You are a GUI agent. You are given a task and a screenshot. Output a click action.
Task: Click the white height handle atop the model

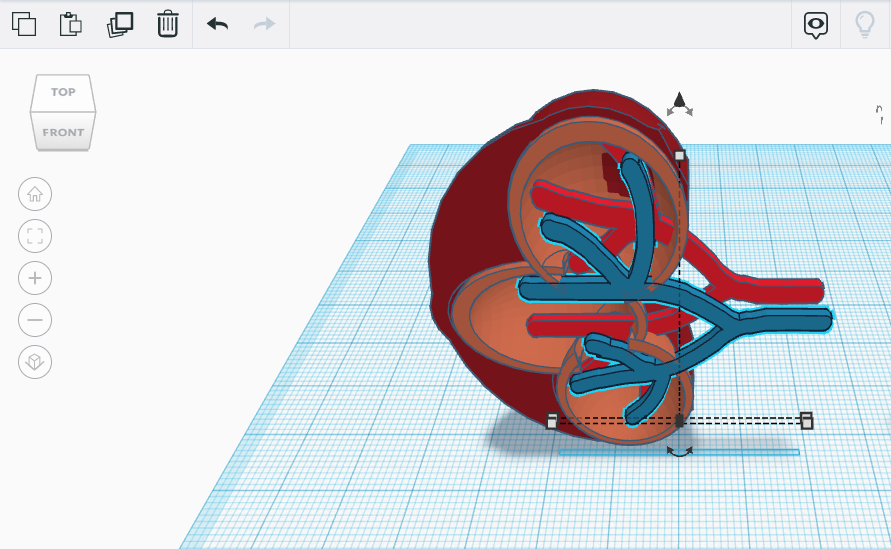680,156
